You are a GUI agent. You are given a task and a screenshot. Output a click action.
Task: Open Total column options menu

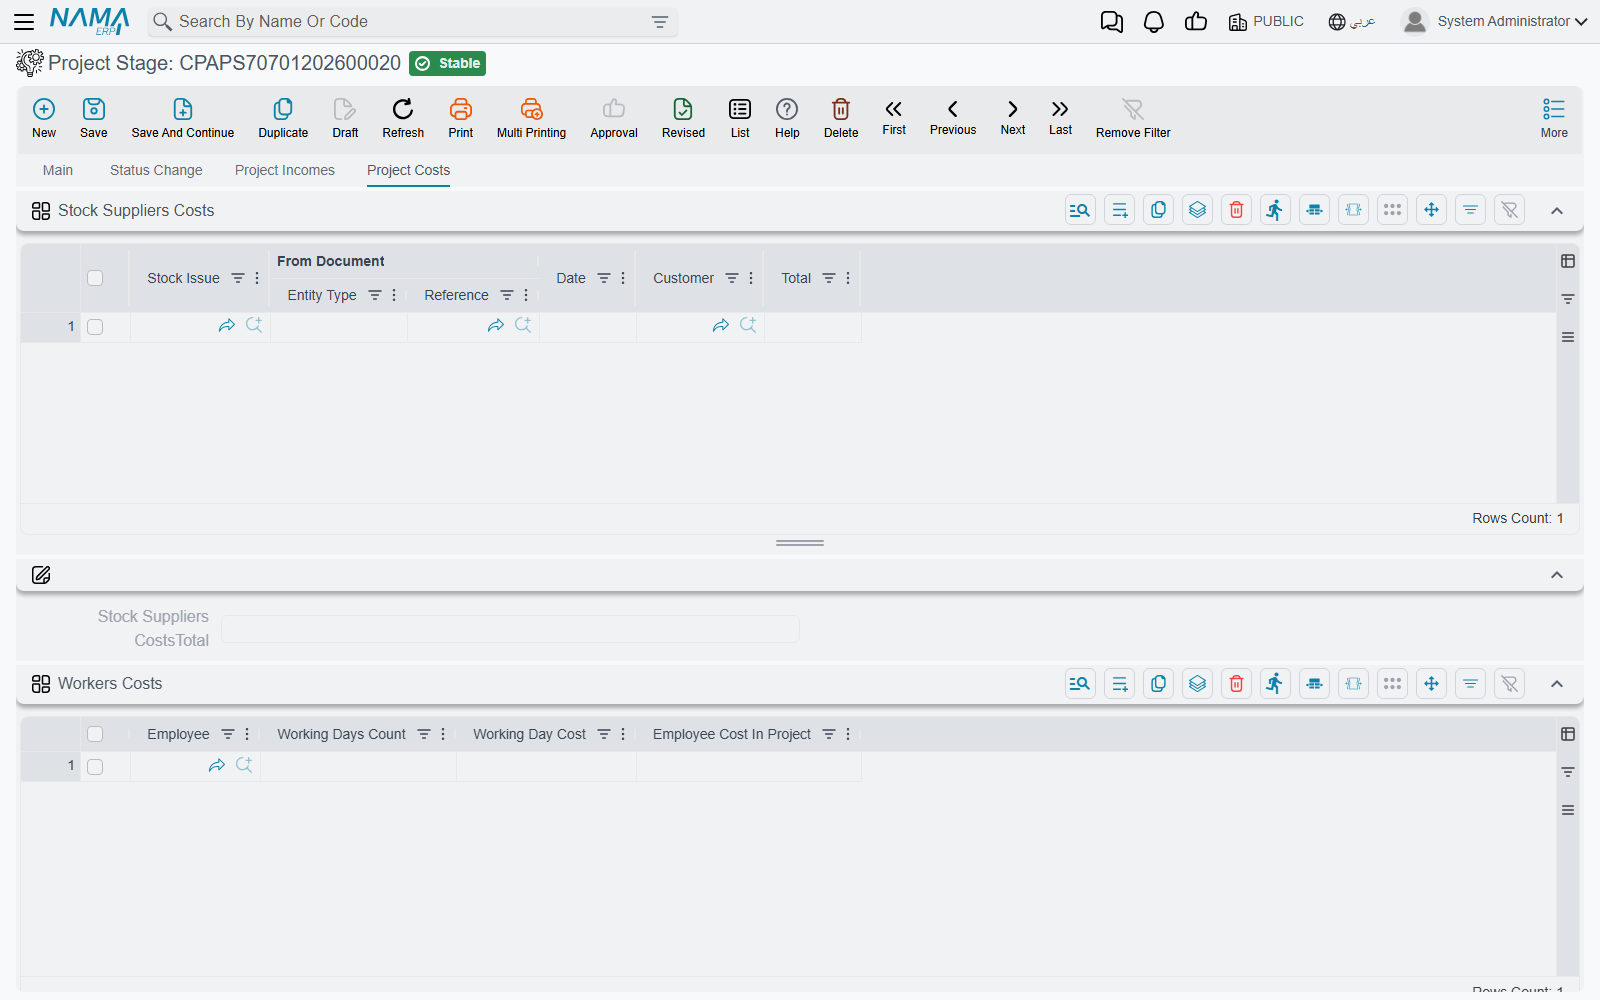point(848,278)
